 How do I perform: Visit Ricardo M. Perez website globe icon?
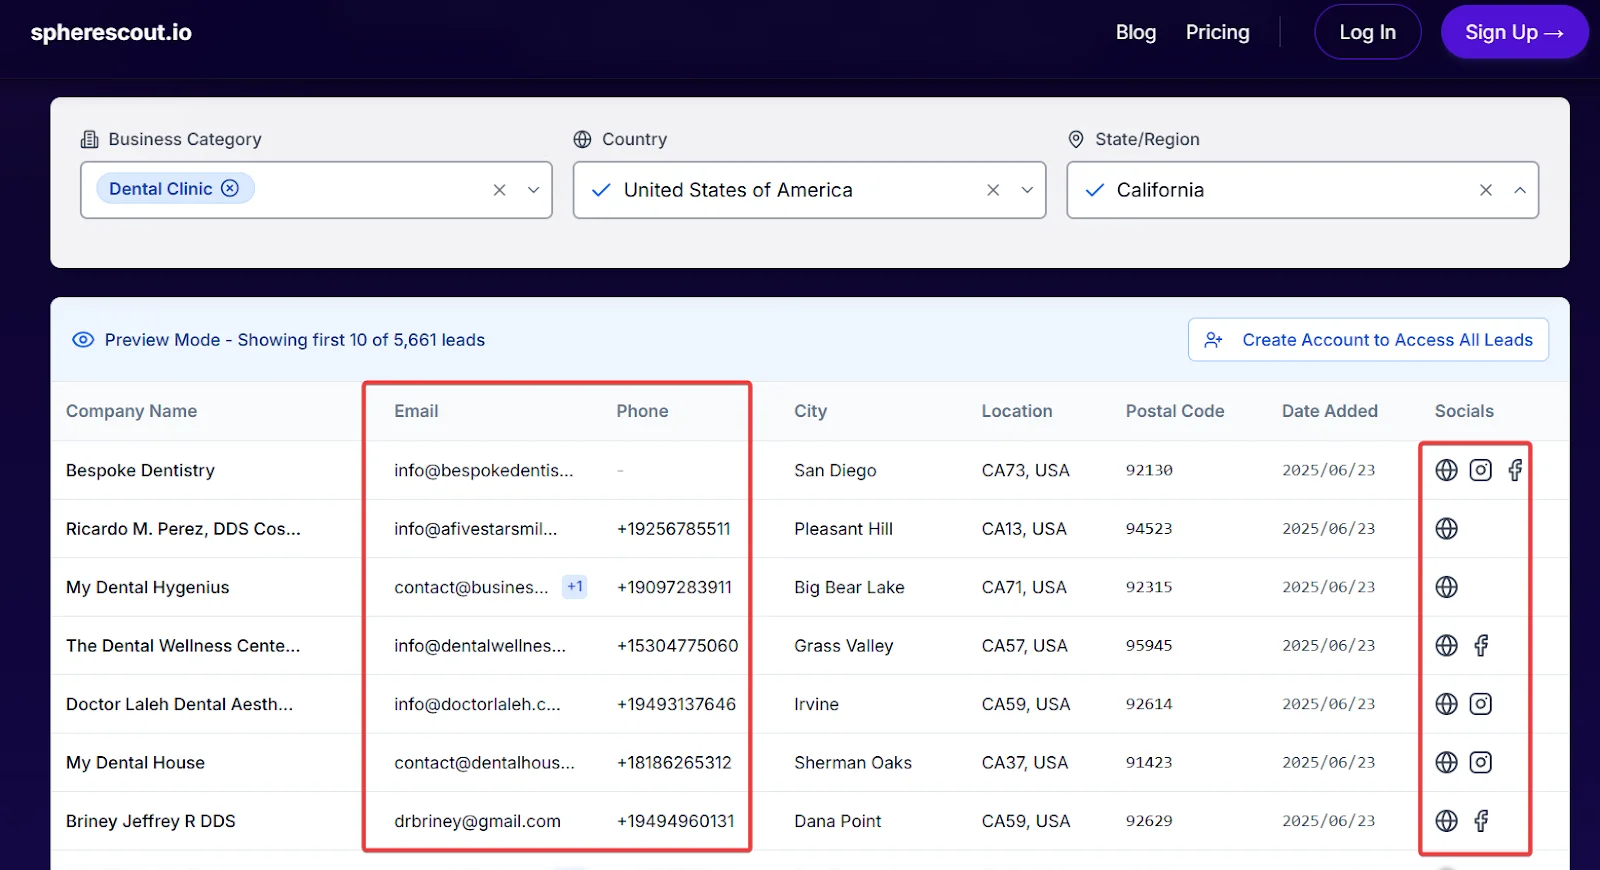tap(1446, 529)
